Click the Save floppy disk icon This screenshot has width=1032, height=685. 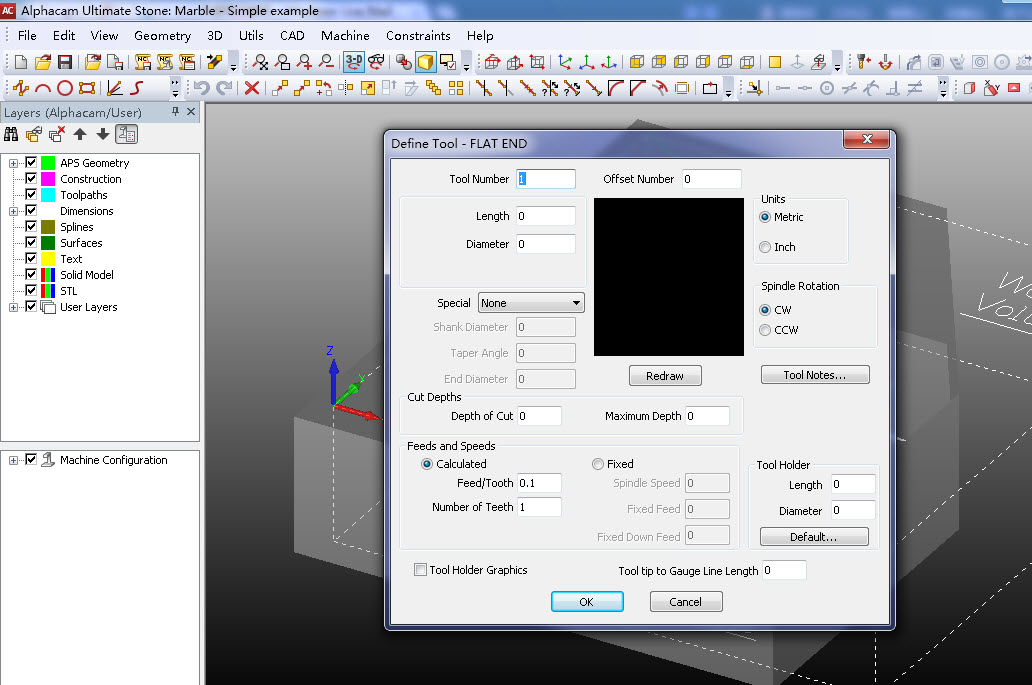coord(64,63)
